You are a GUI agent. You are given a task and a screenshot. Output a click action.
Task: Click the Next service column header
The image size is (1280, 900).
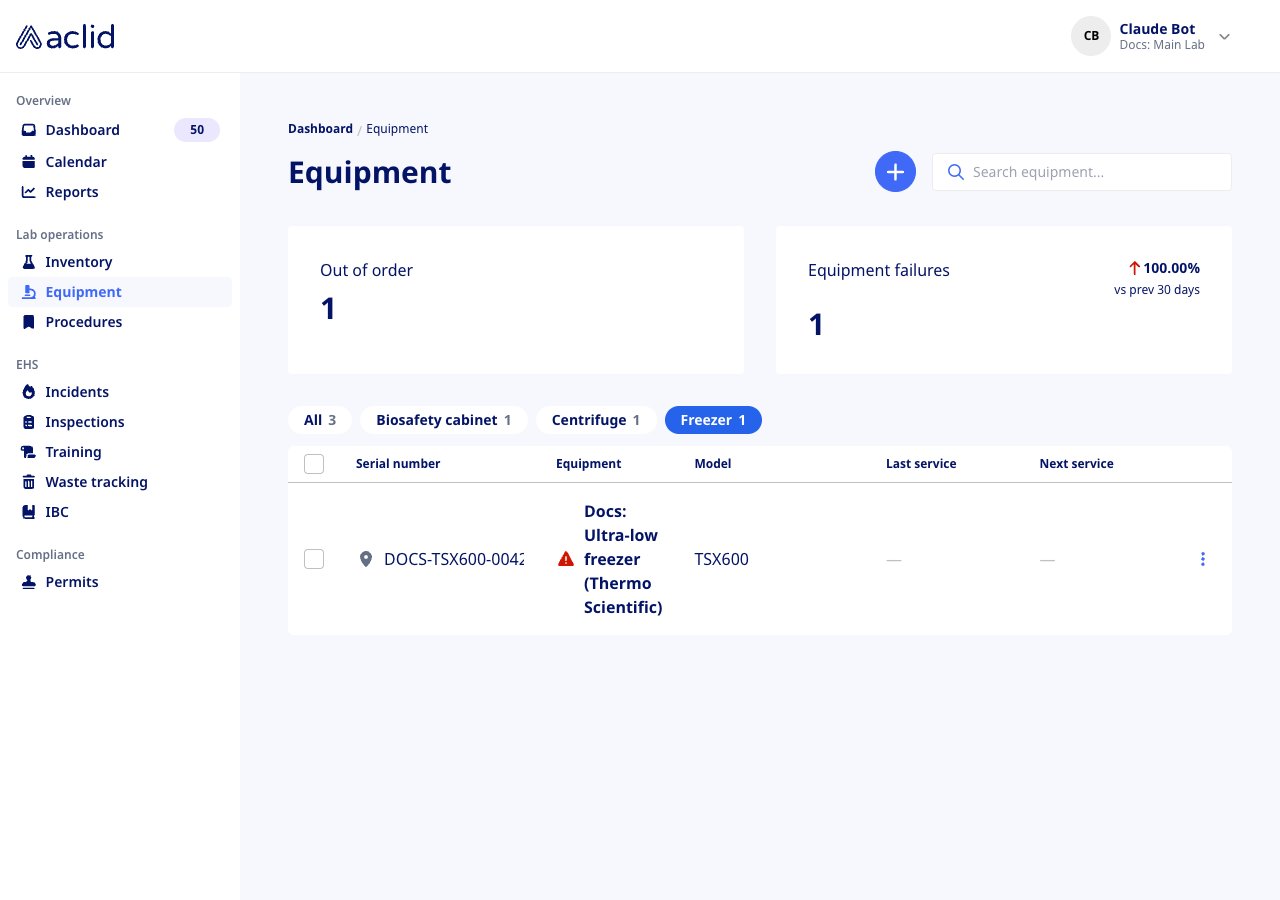click(x=1076, y=464)
